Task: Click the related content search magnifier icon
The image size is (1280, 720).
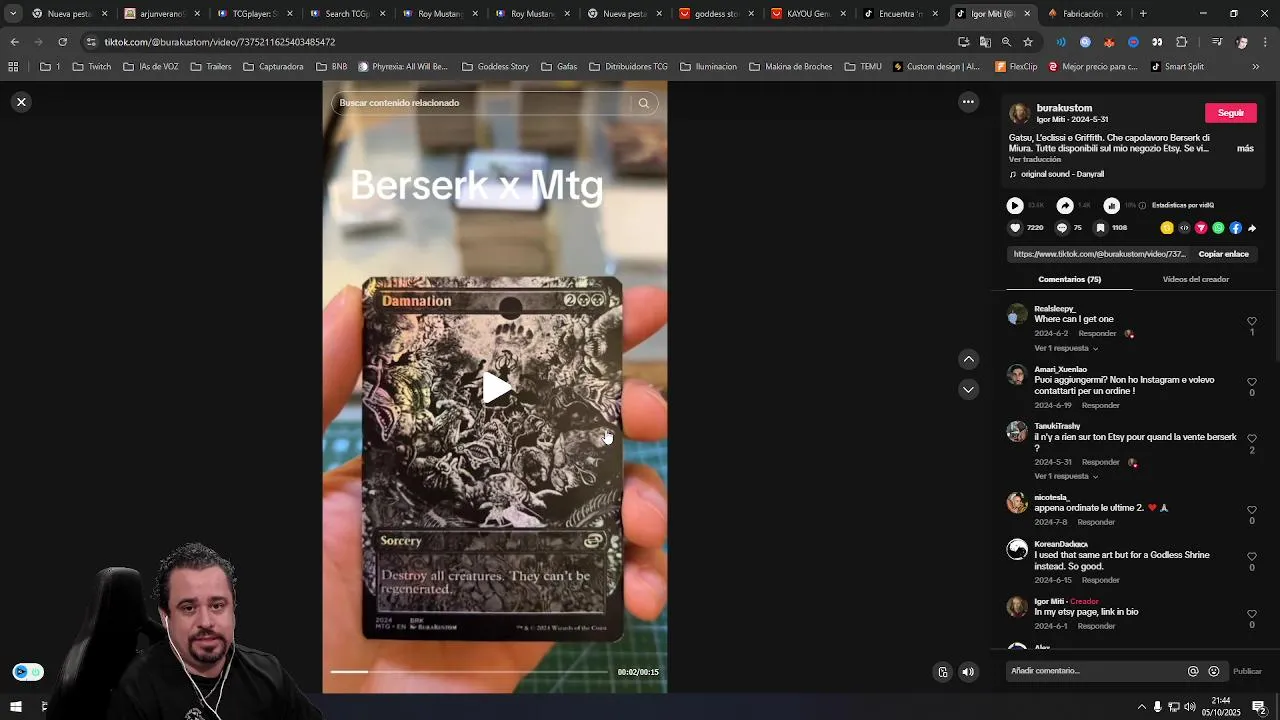Action: tap(644, 103)
